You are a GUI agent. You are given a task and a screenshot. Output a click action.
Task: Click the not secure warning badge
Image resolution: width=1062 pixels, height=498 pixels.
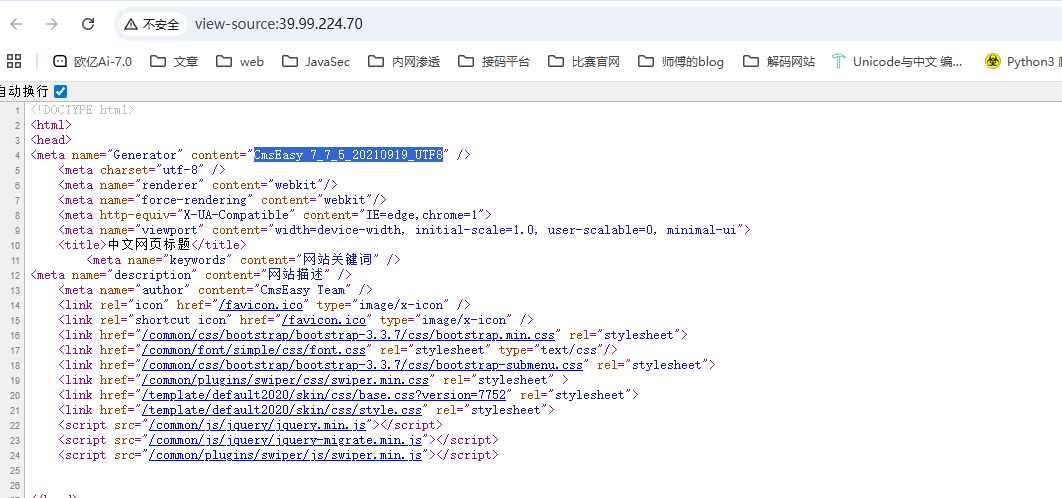click(x=152, y=24)
